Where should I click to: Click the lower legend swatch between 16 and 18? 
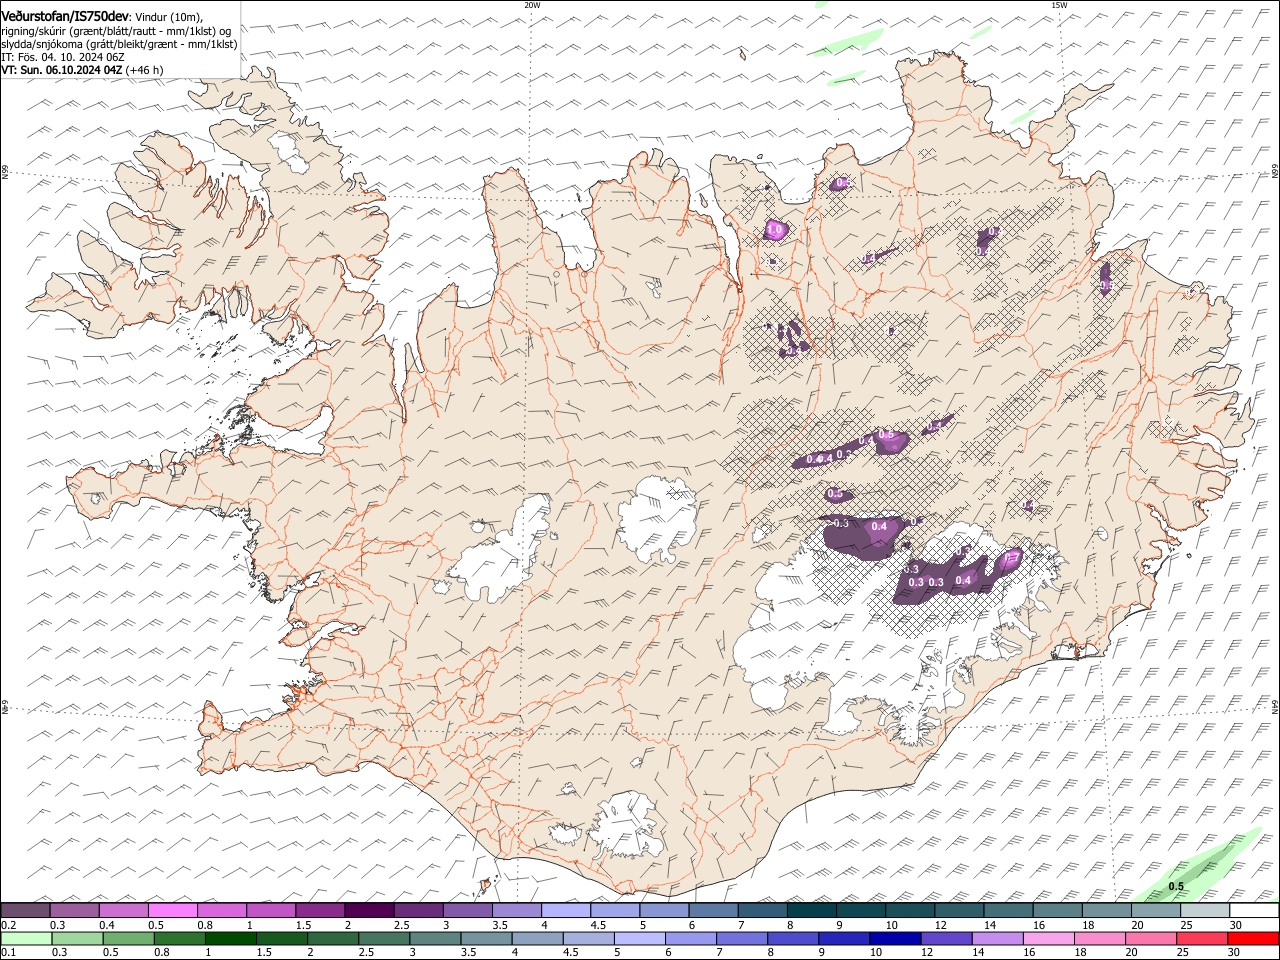coord(1048,938)
